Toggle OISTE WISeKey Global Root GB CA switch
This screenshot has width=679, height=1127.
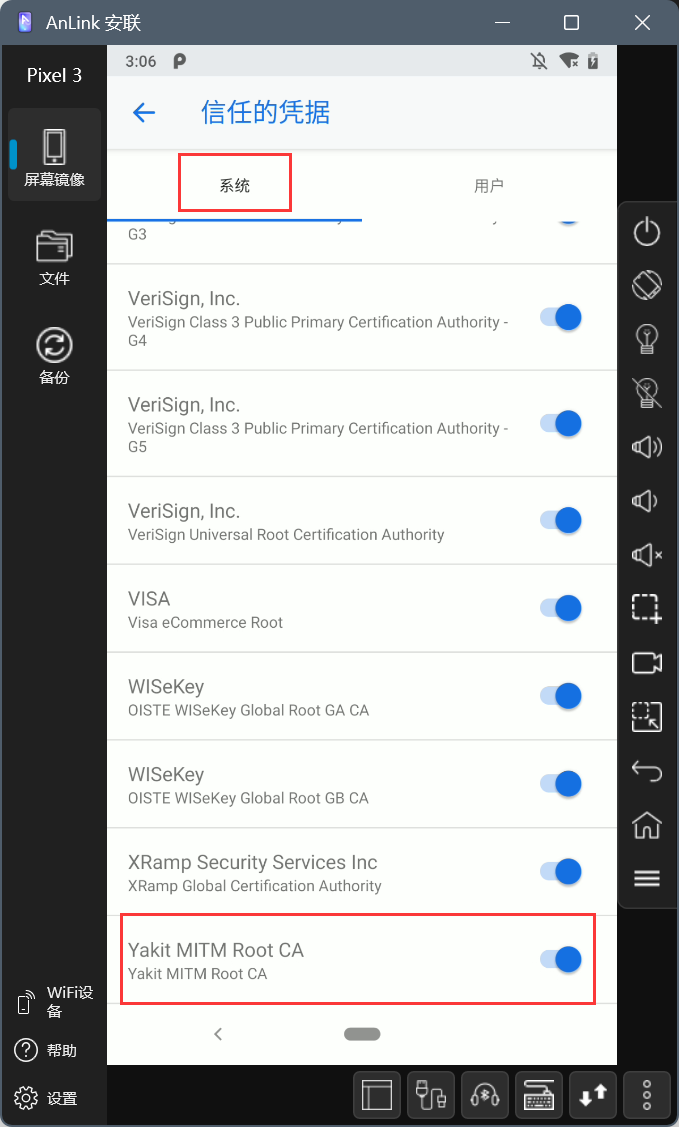point(561,783)
